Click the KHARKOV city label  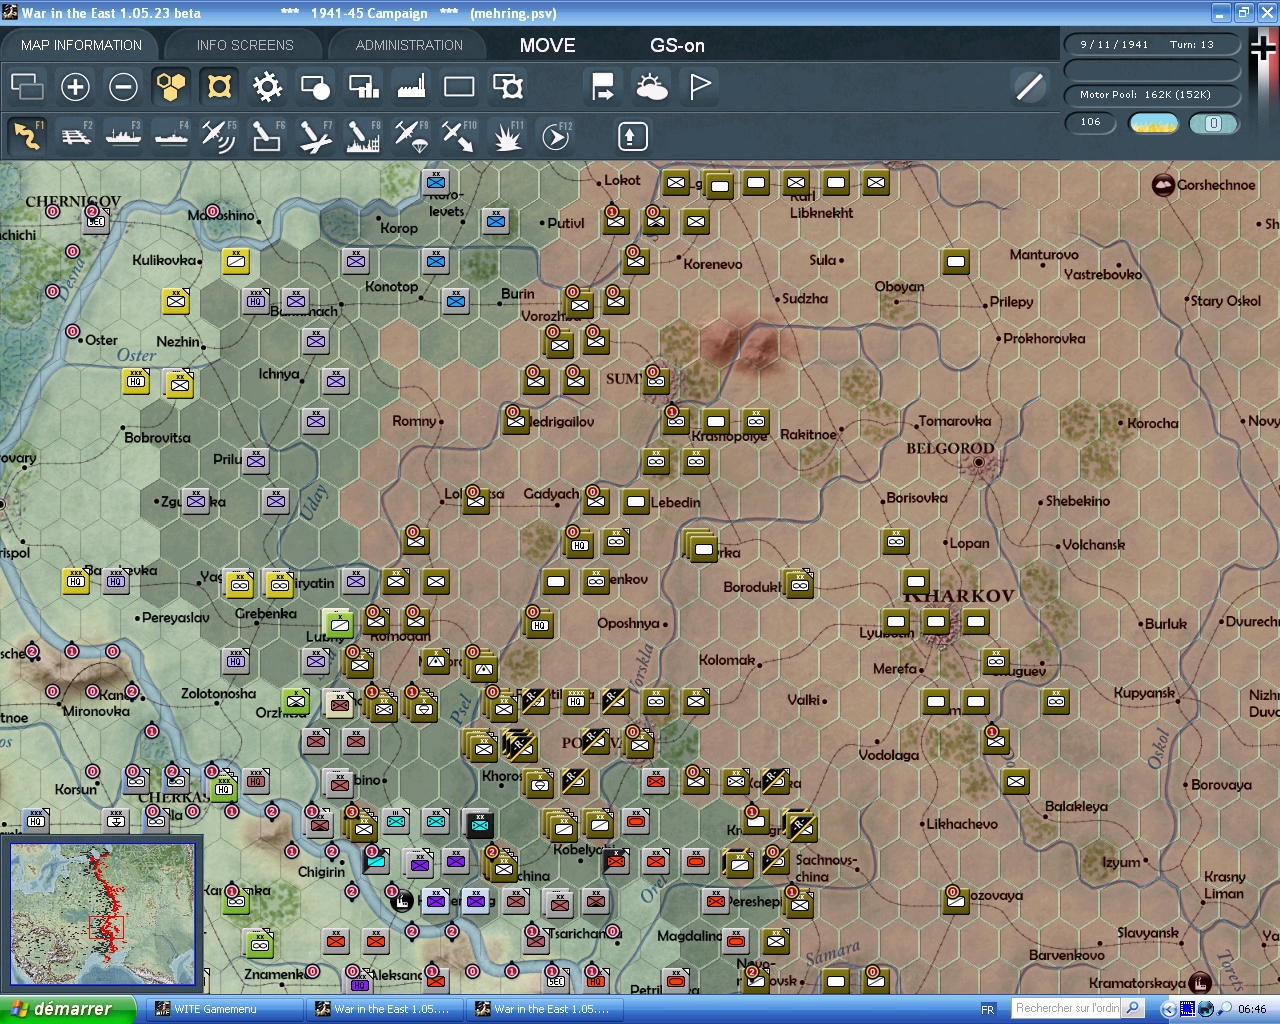point(959,596)
